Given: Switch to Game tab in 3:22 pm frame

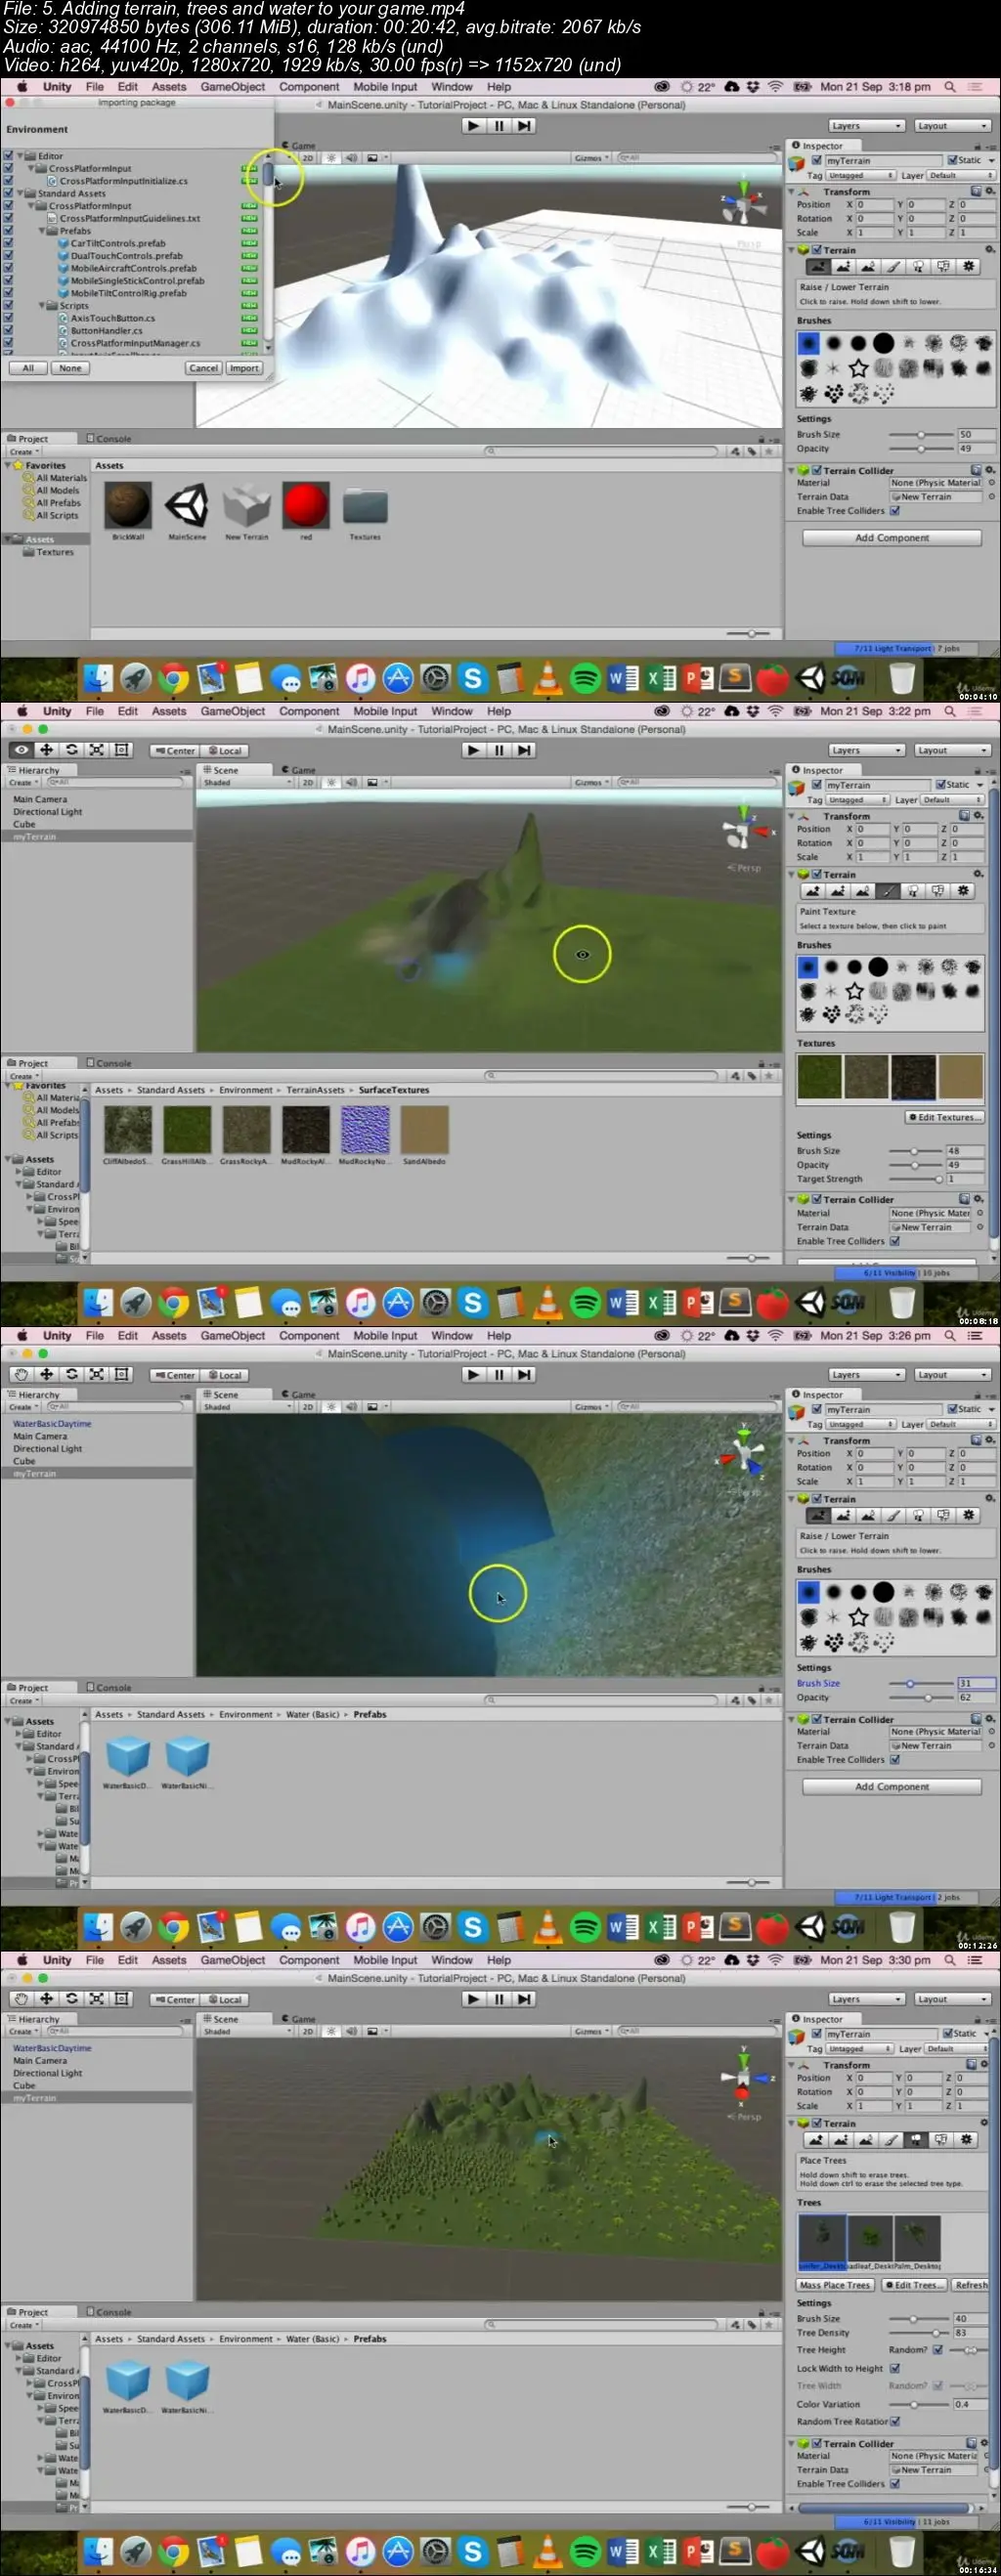Looking at the screenshot, I should tap(299, 770).
